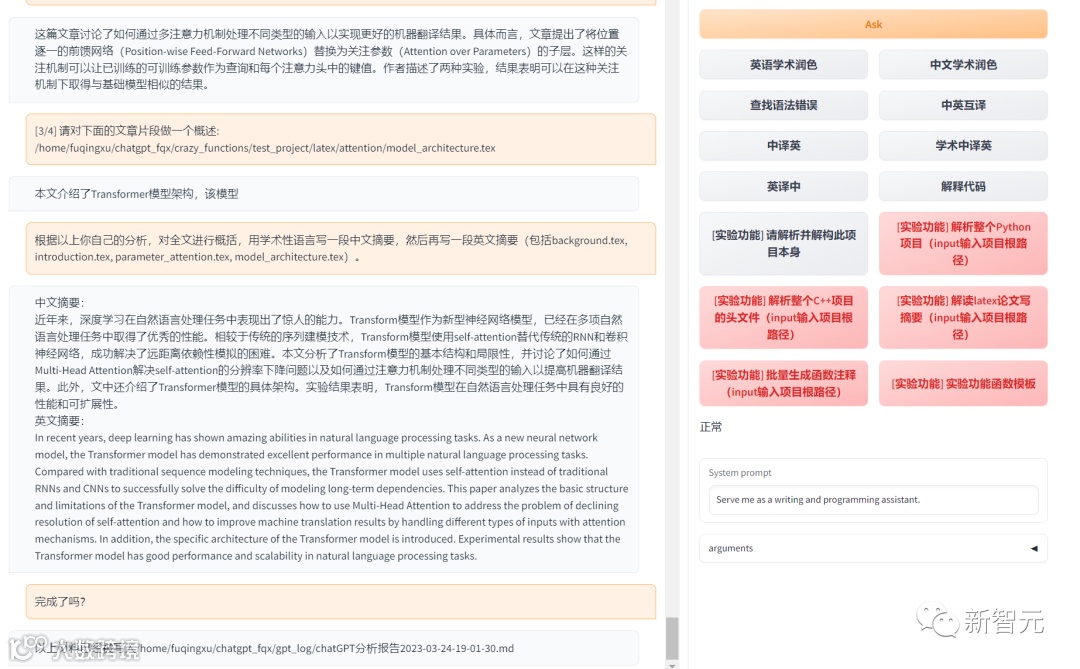Click 解释代码 button

click(x=963, y=186)
